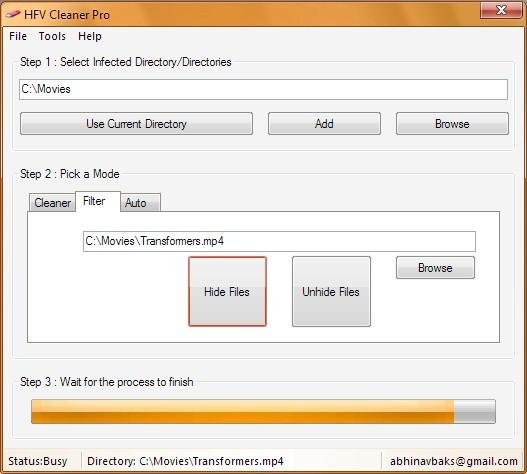Click the C:\Movies infected directory field
Image resolution: width=527 pixels, height=474 pixels.
tap(264, 89)
